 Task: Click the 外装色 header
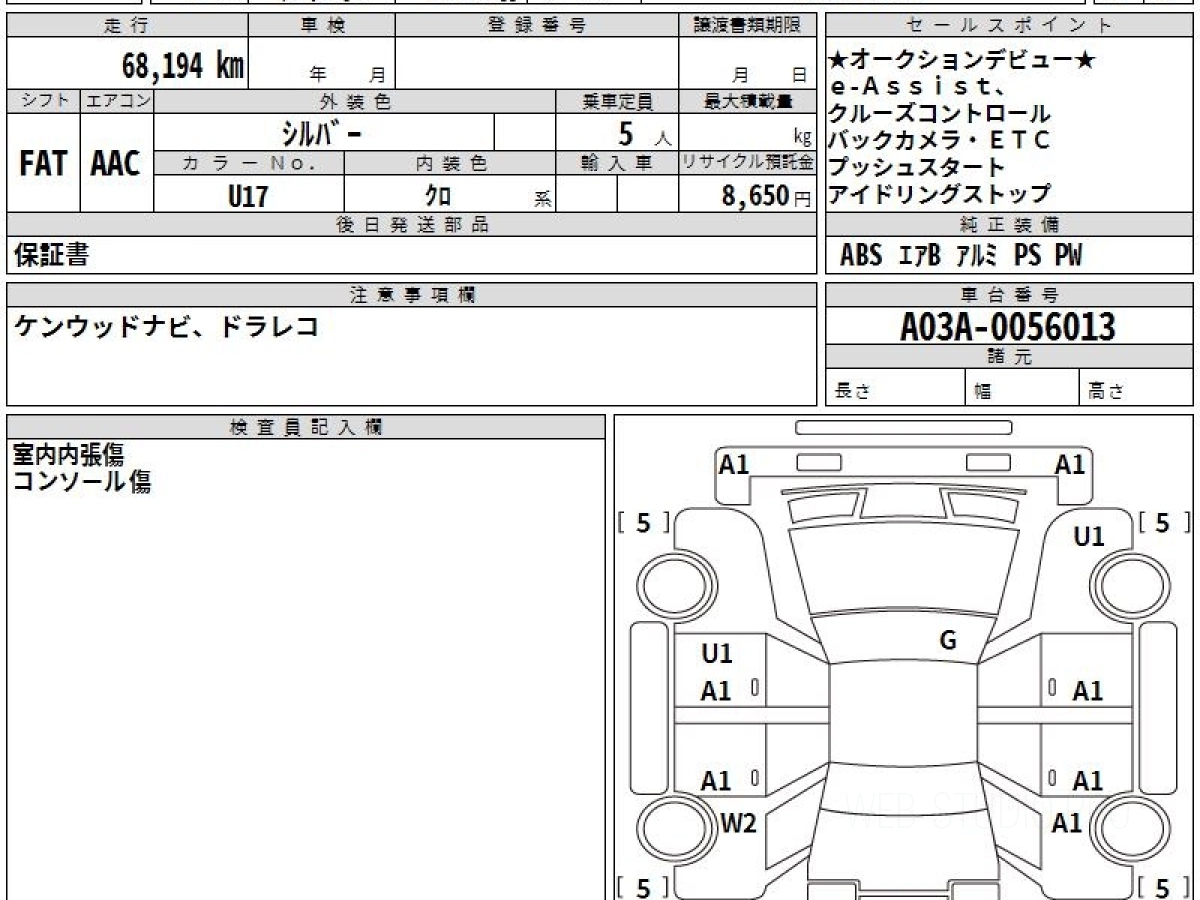(x=355, y=101)
